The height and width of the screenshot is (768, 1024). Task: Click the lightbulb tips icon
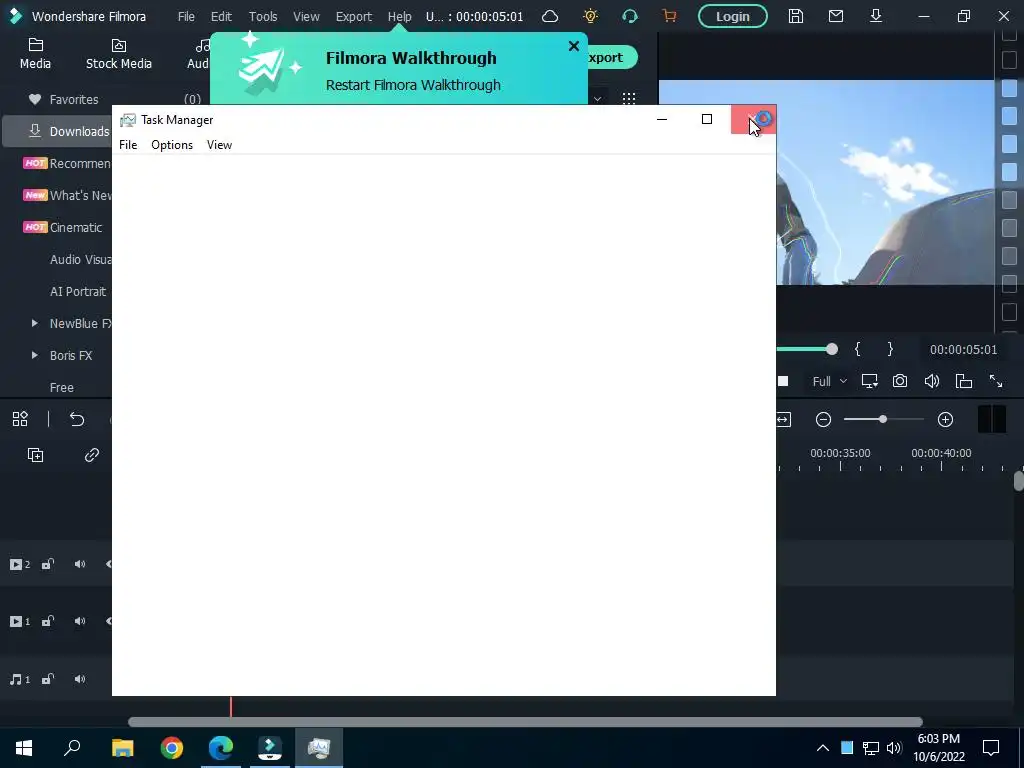click(590, 16)
